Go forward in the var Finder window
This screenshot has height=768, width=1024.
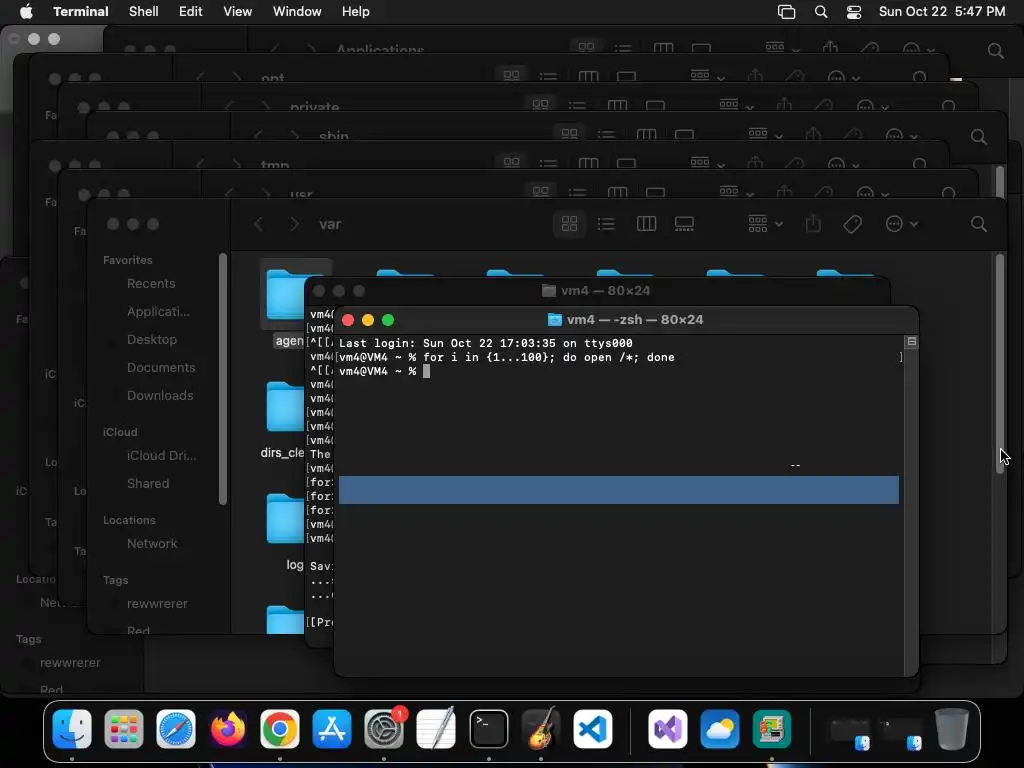[x=294, y=224]
